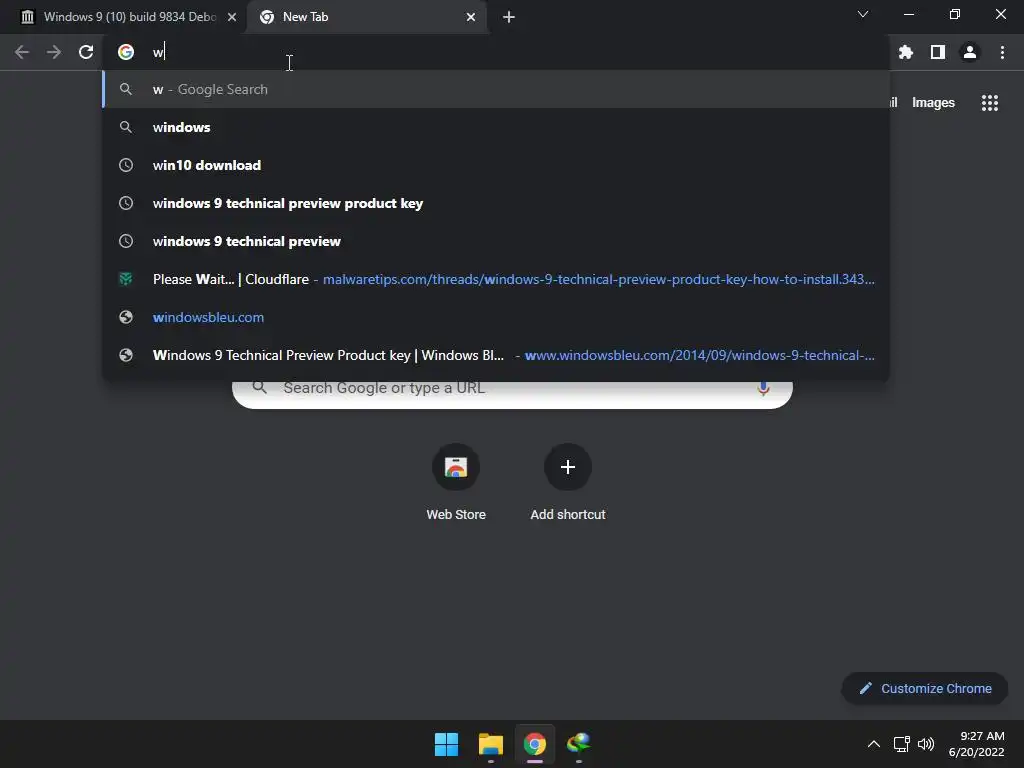
Task: Click the volume speaker tray icon
Action: click(x=926, y=744)
